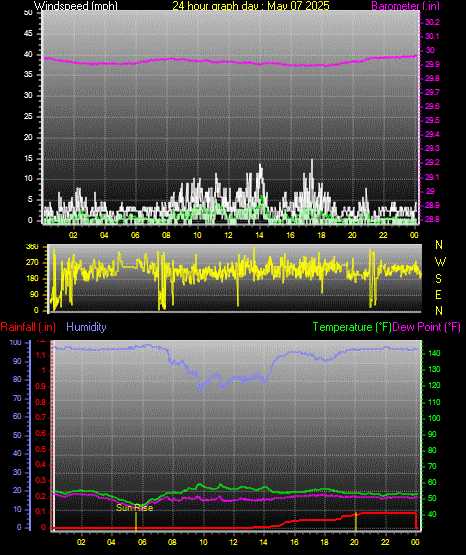Click the 0.5 rainfall axis value

[x=41, y=449]
